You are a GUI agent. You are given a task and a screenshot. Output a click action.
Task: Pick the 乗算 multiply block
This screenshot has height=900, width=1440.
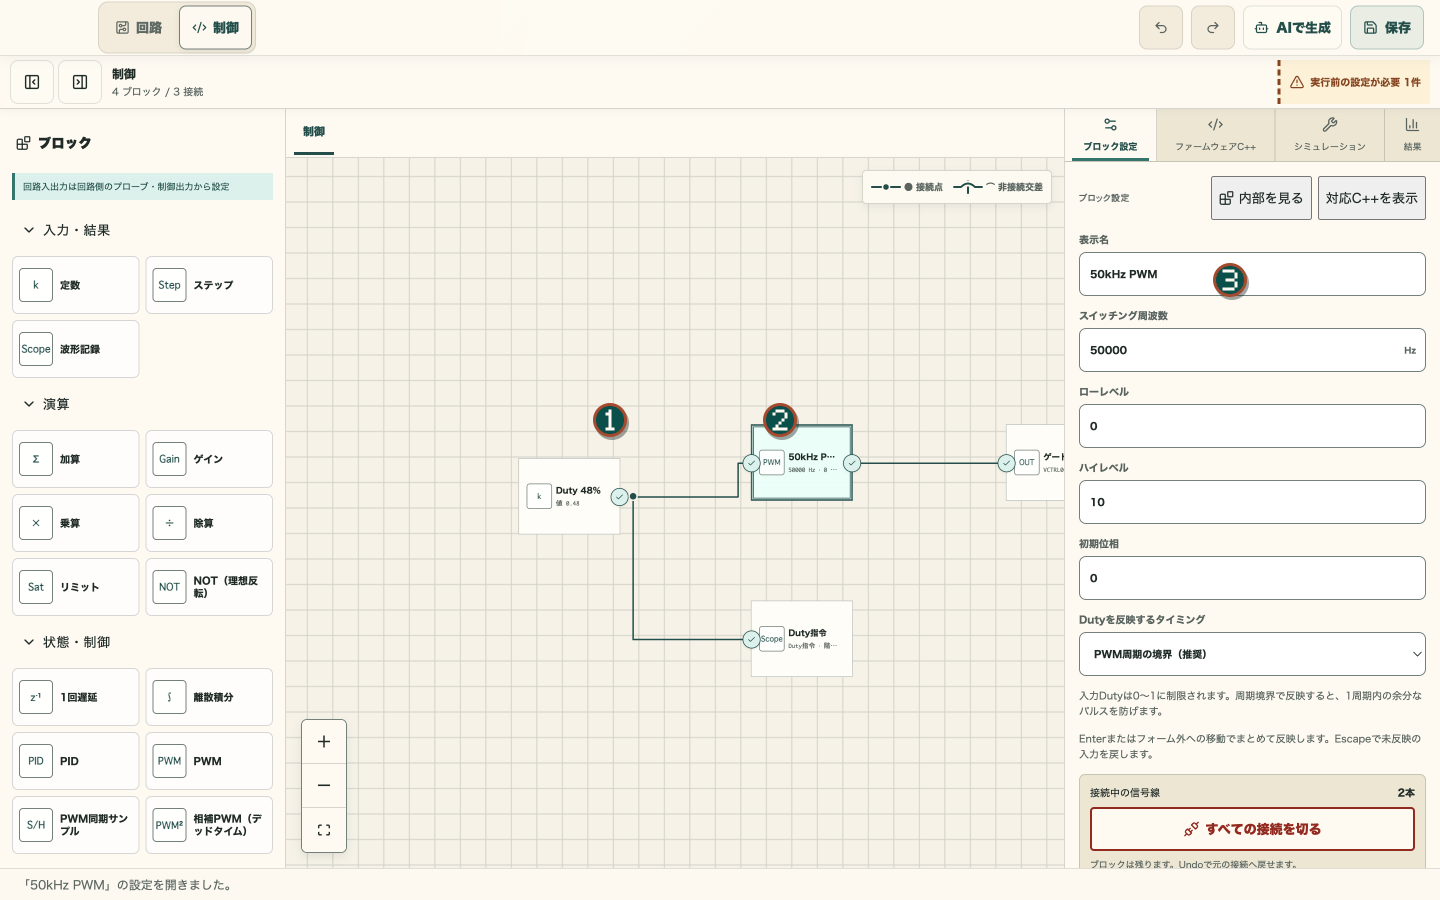pyautogui.click(x=76, y=523)
